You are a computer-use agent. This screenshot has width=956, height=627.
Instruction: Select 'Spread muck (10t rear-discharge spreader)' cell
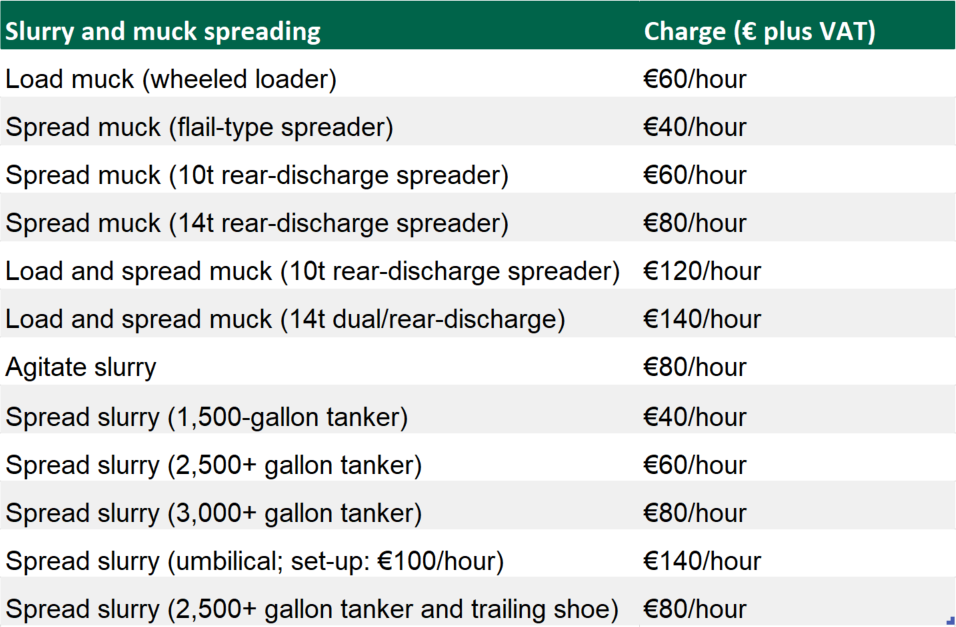point(257,176)
